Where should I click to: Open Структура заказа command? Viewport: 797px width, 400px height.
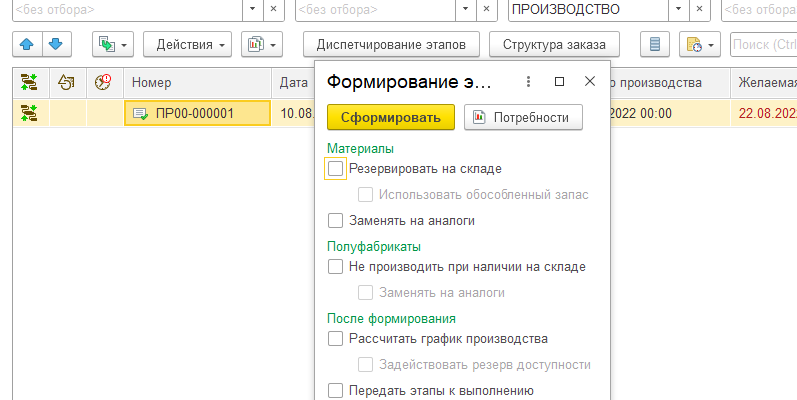[x=554, y=45]
